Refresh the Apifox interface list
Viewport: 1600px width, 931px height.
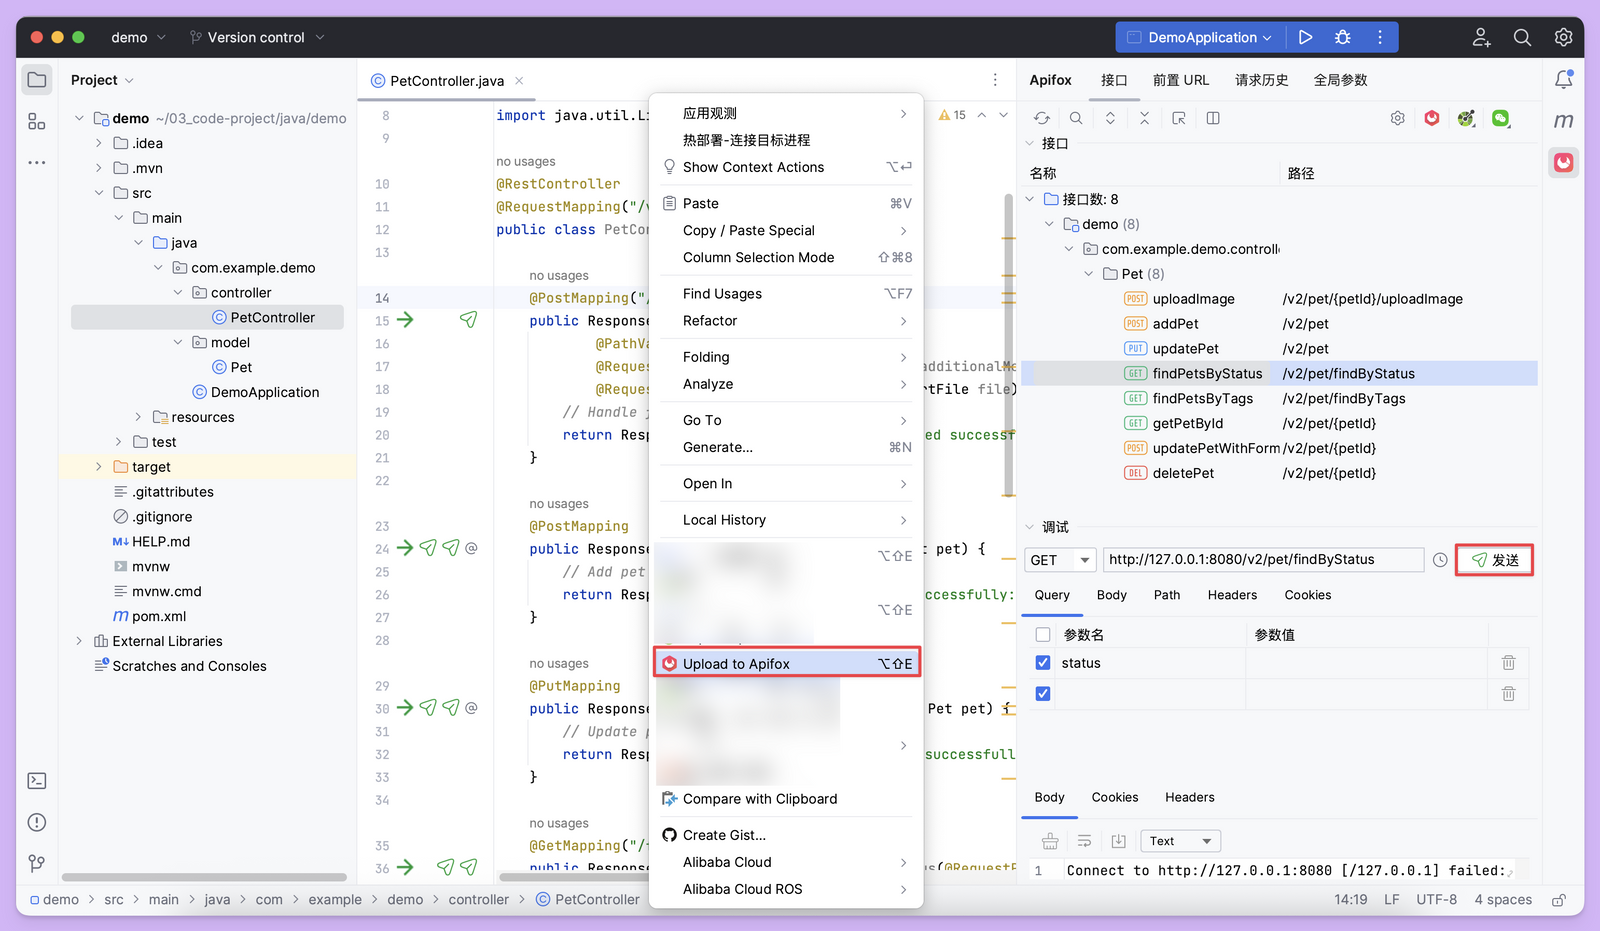[1041, 117]
